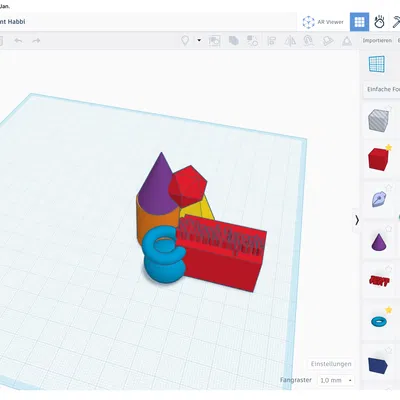The image size is (400, 400).
Task: Click the triangle toolbar icon beside Importieren
Action: pos(347,41)
